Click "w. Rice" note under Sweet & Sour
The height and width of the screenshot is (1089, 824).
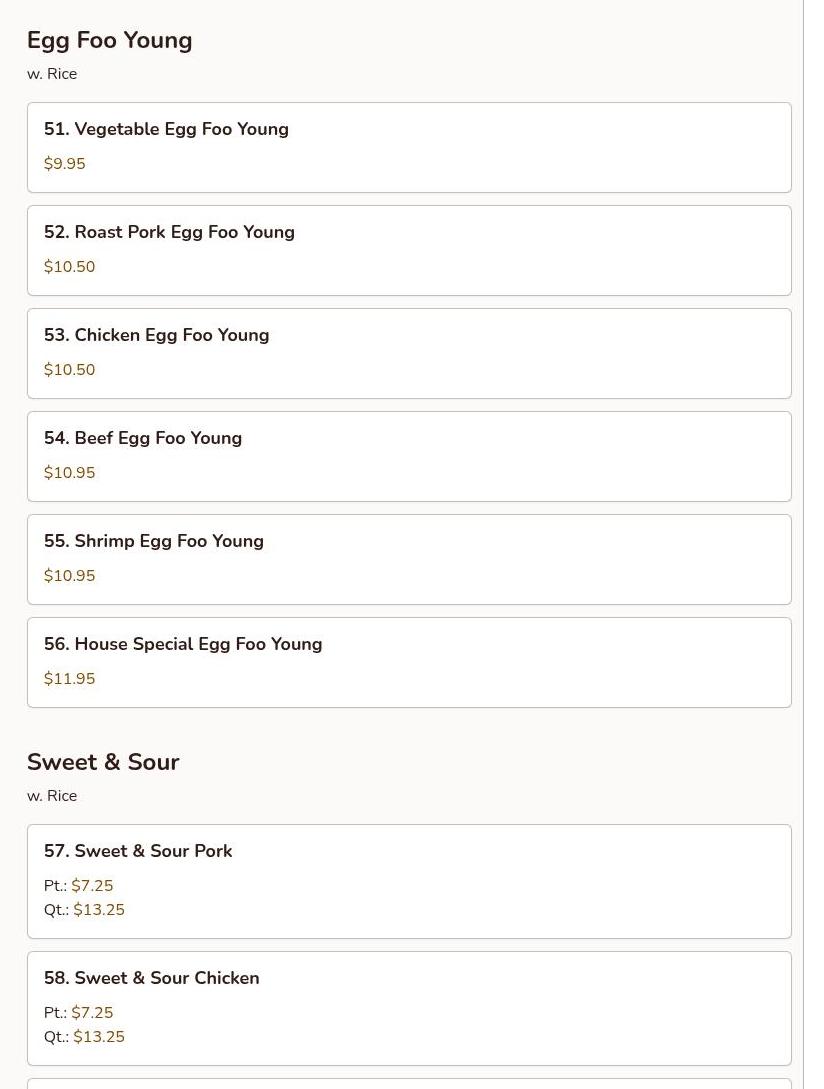52,796
